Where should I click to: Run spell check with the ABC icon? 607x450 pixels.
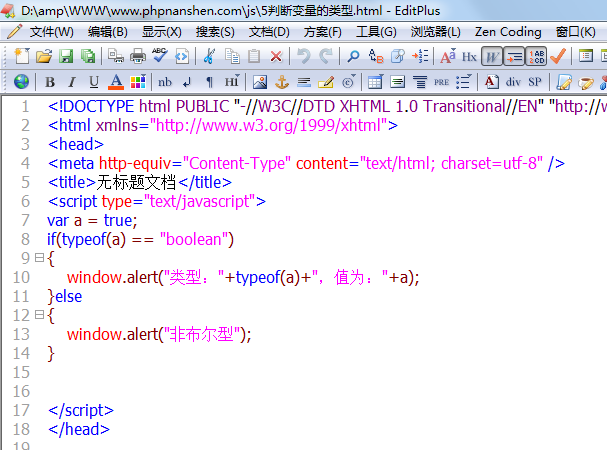click(159, 56)
